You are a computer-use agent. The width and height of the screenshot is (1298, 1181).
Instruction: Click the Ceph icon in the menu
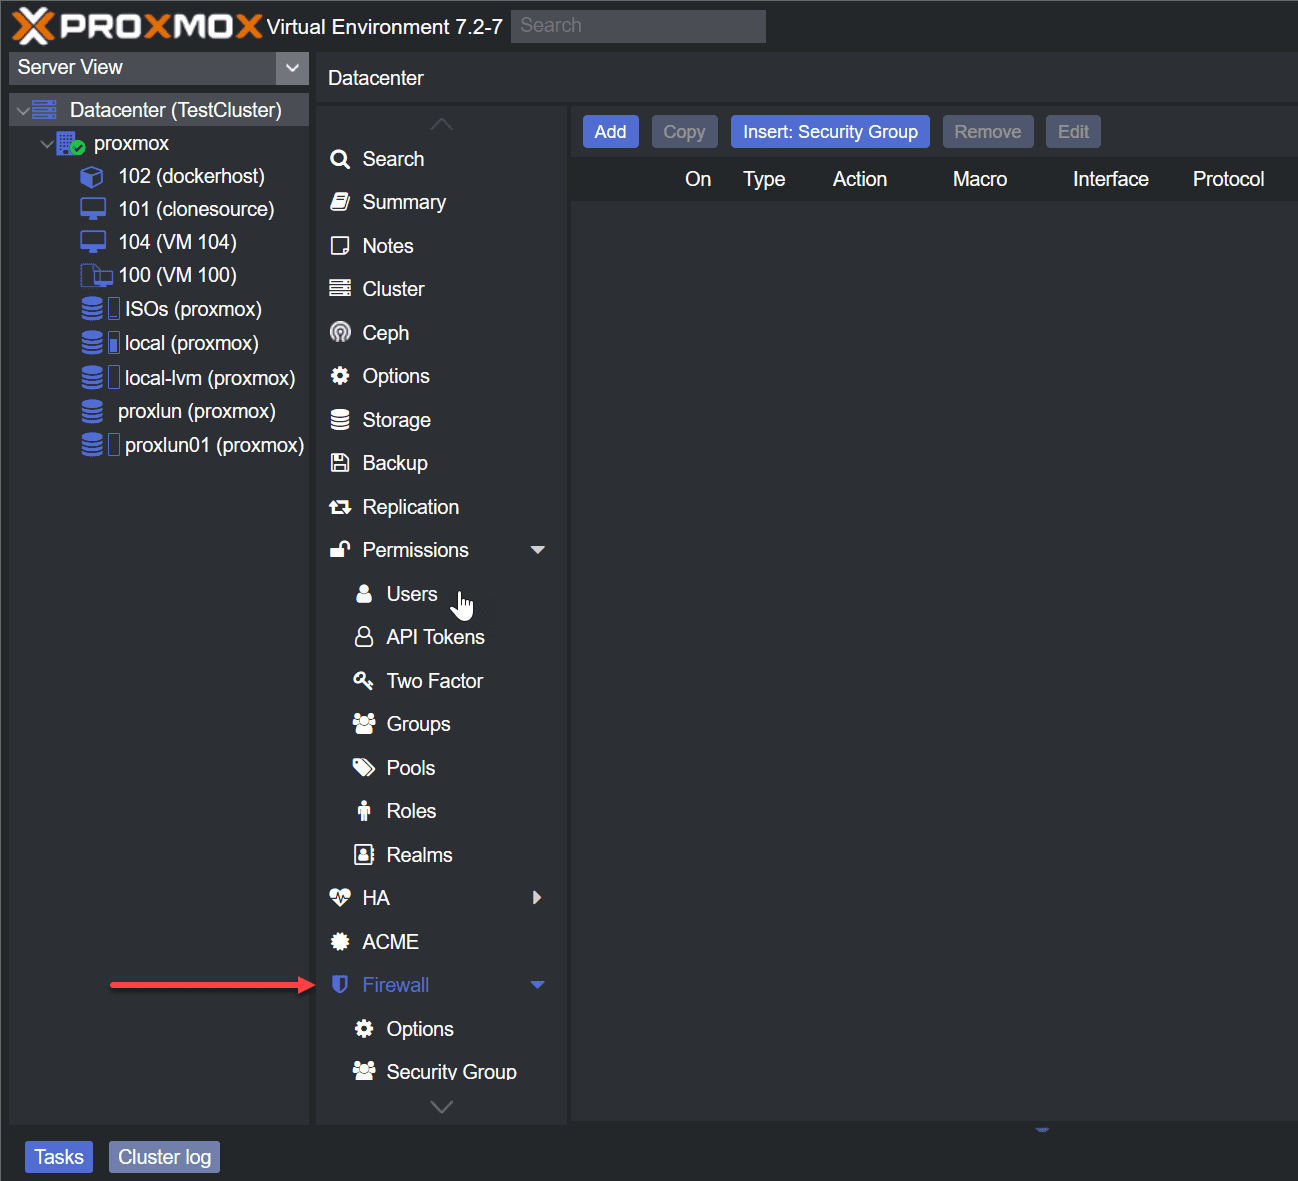(x=340, y=332)
